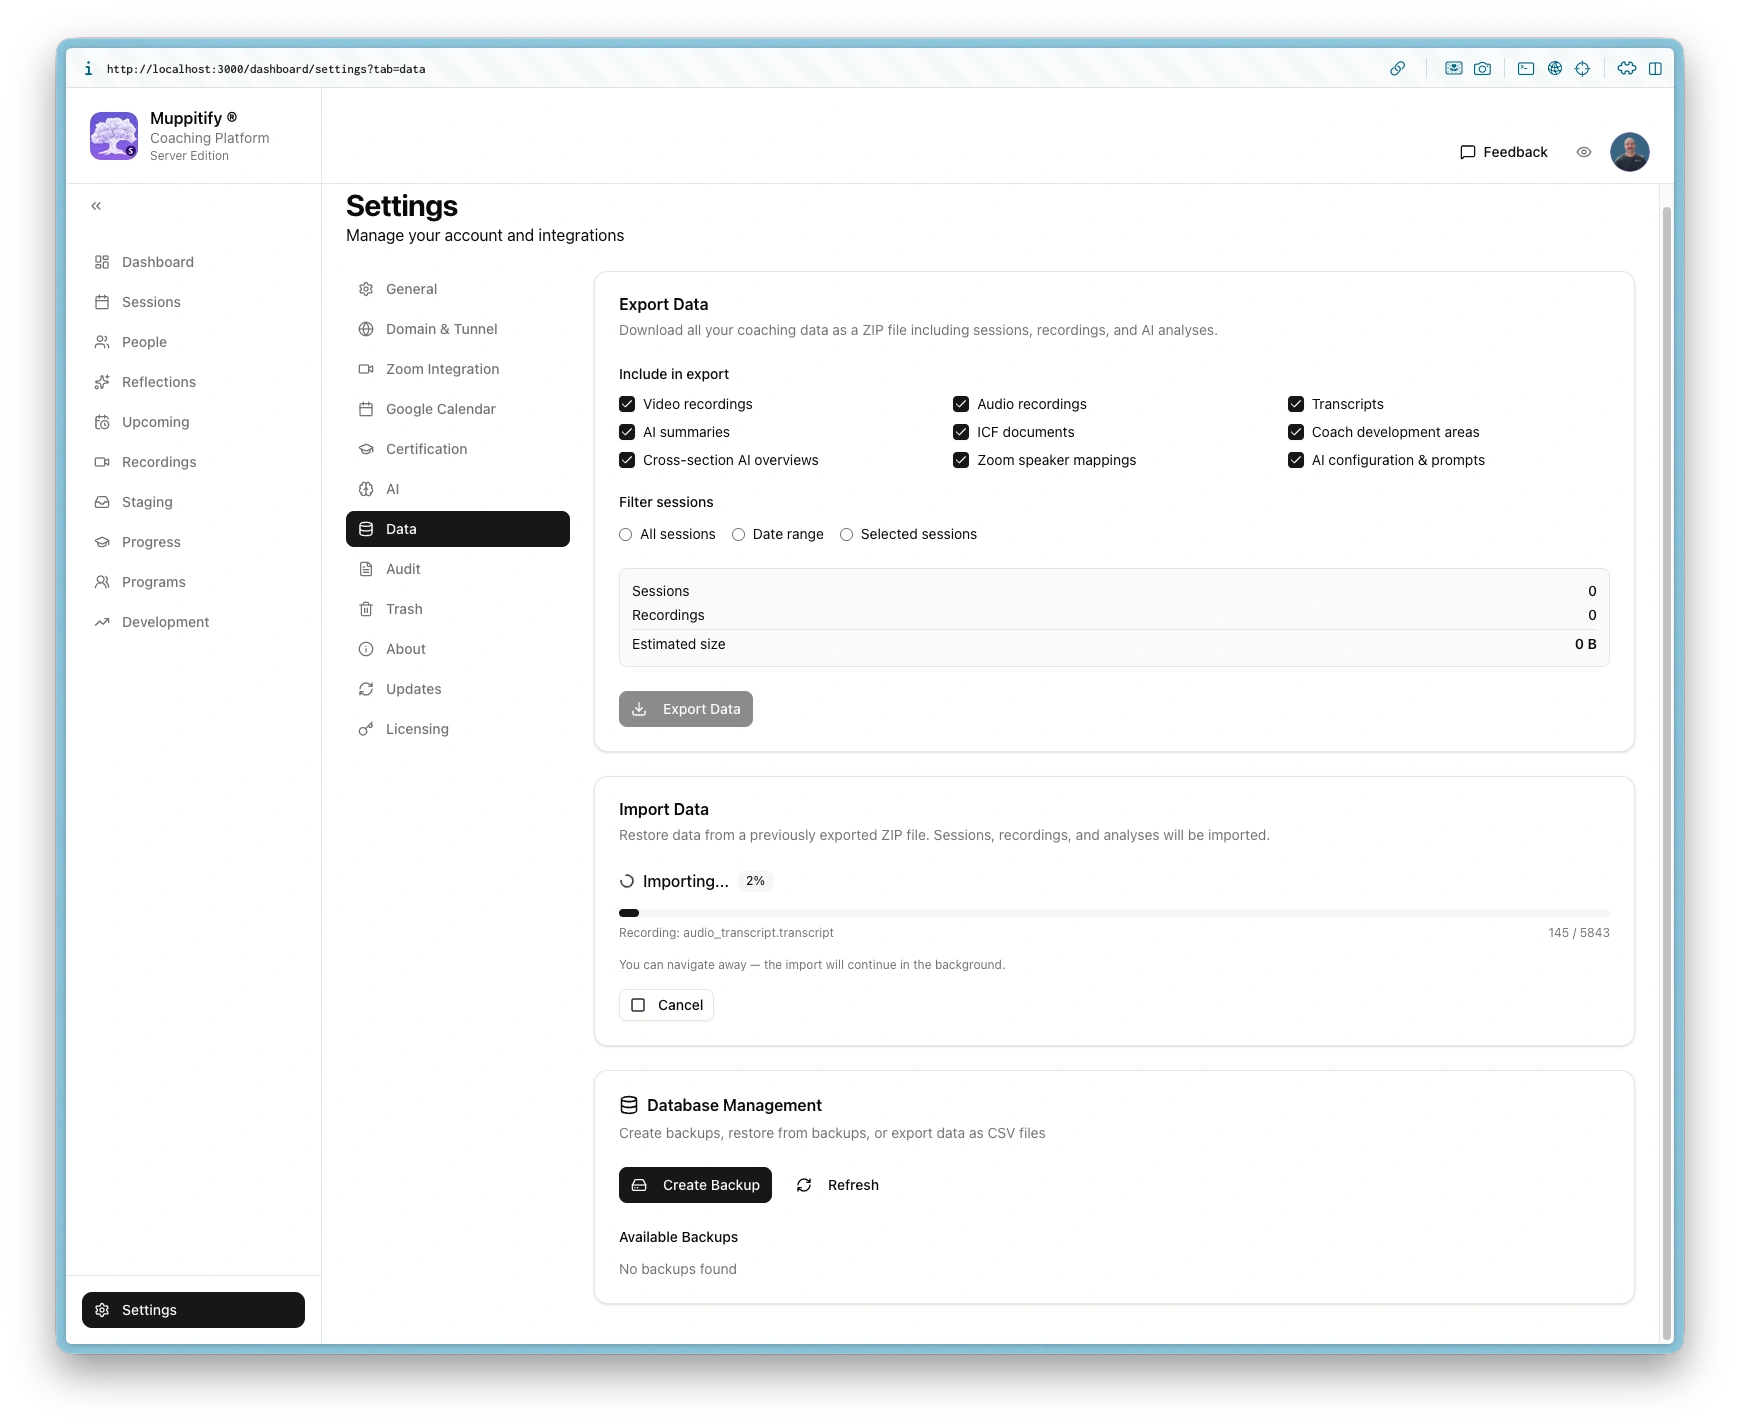Open the Zoom Integration settings tab
The height and width of the screenshot is (1428, 1740).
pos(442,369)
